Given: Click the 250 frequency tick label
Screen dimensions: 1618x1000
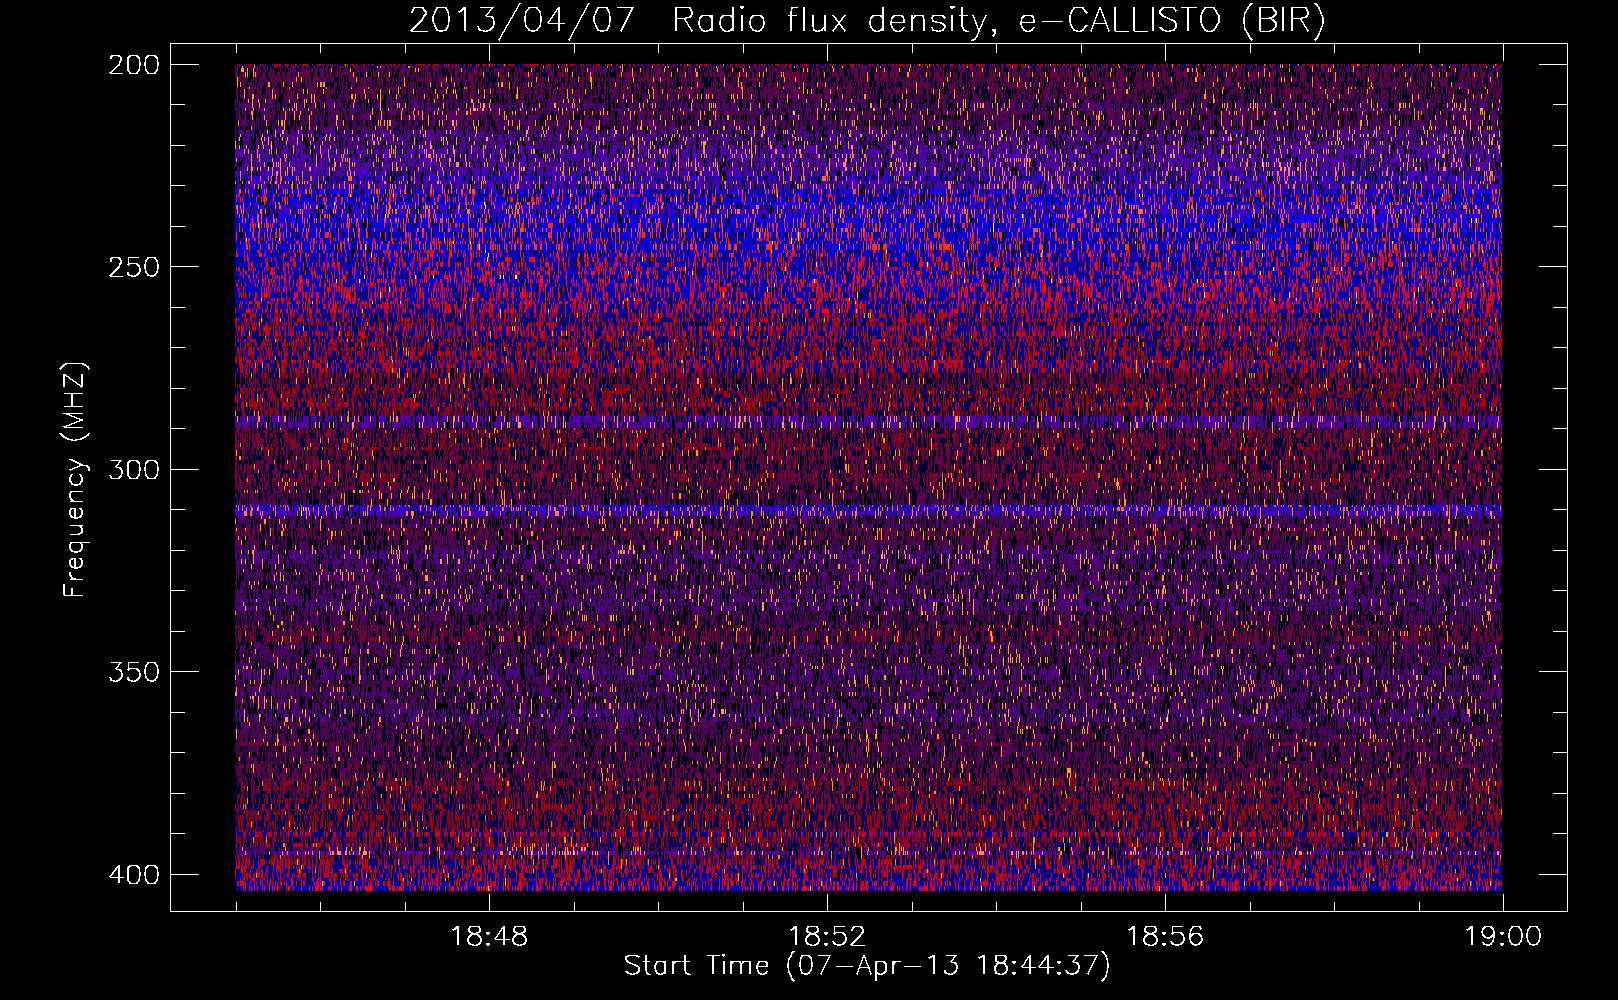Looking at the screenshot, I should tap(134, 267).
